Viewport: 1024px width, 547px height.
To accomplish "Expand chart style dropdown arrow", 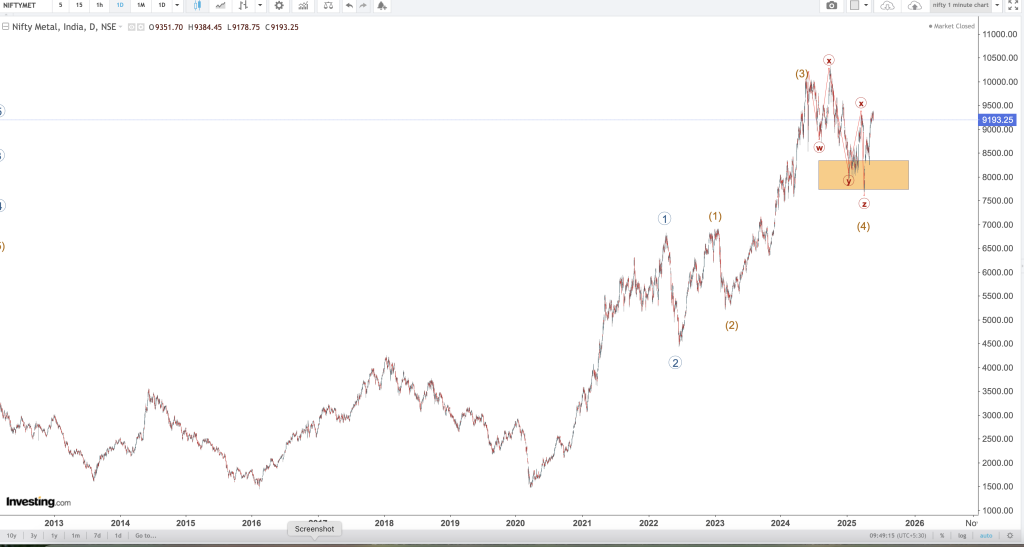I will [260, 5].
